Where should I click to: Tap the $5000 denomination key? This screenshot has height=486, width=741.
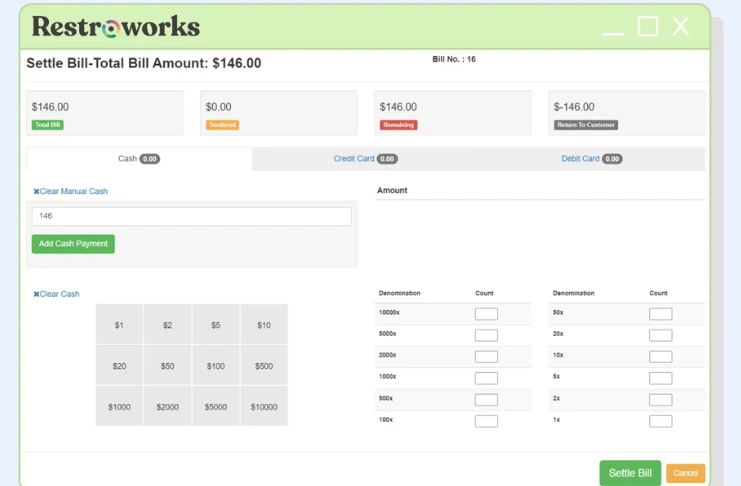tap(216, 406)
